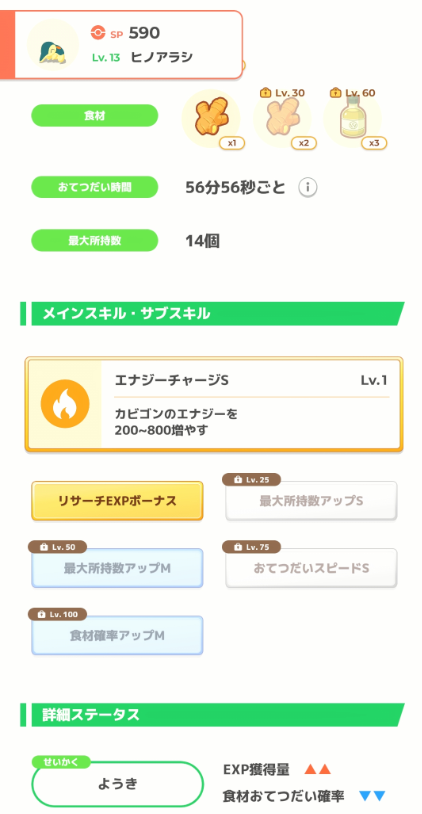Screen dimensions: 422x814
Task: Tap the Pokéball SP icon
Action: pos(97,33)
